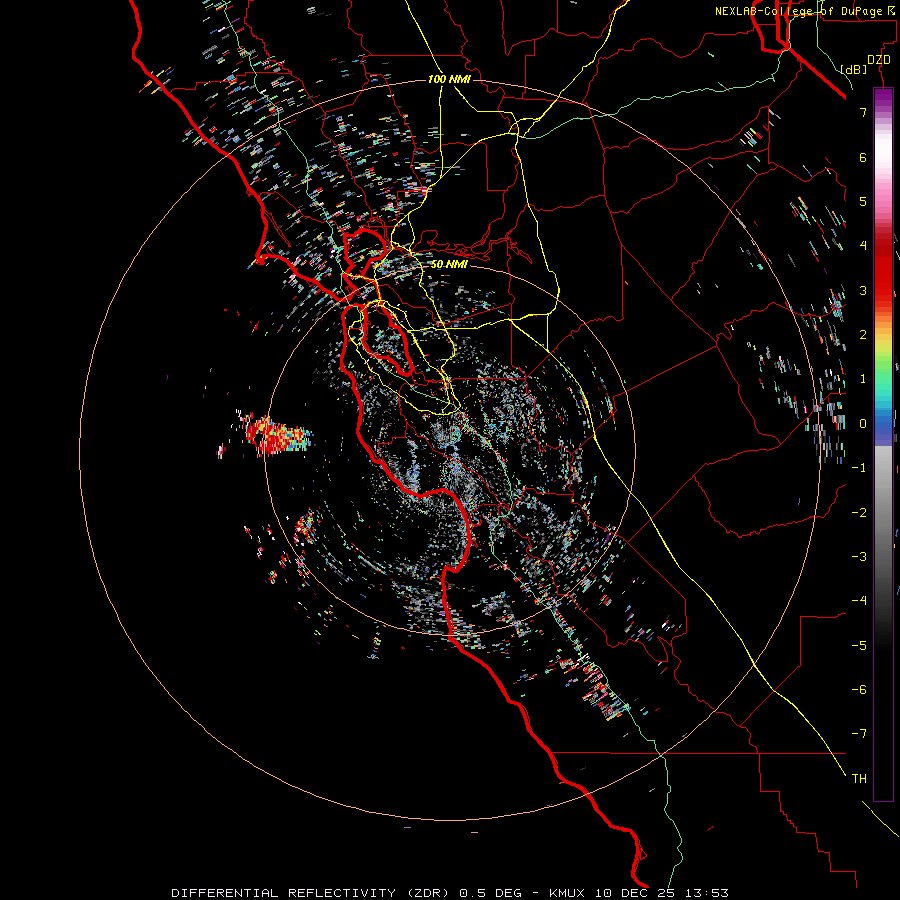The width and height of the screenshot is (900, 900).
Task: Click the 4 value on the color scale
Action: [x=863, y=246]
